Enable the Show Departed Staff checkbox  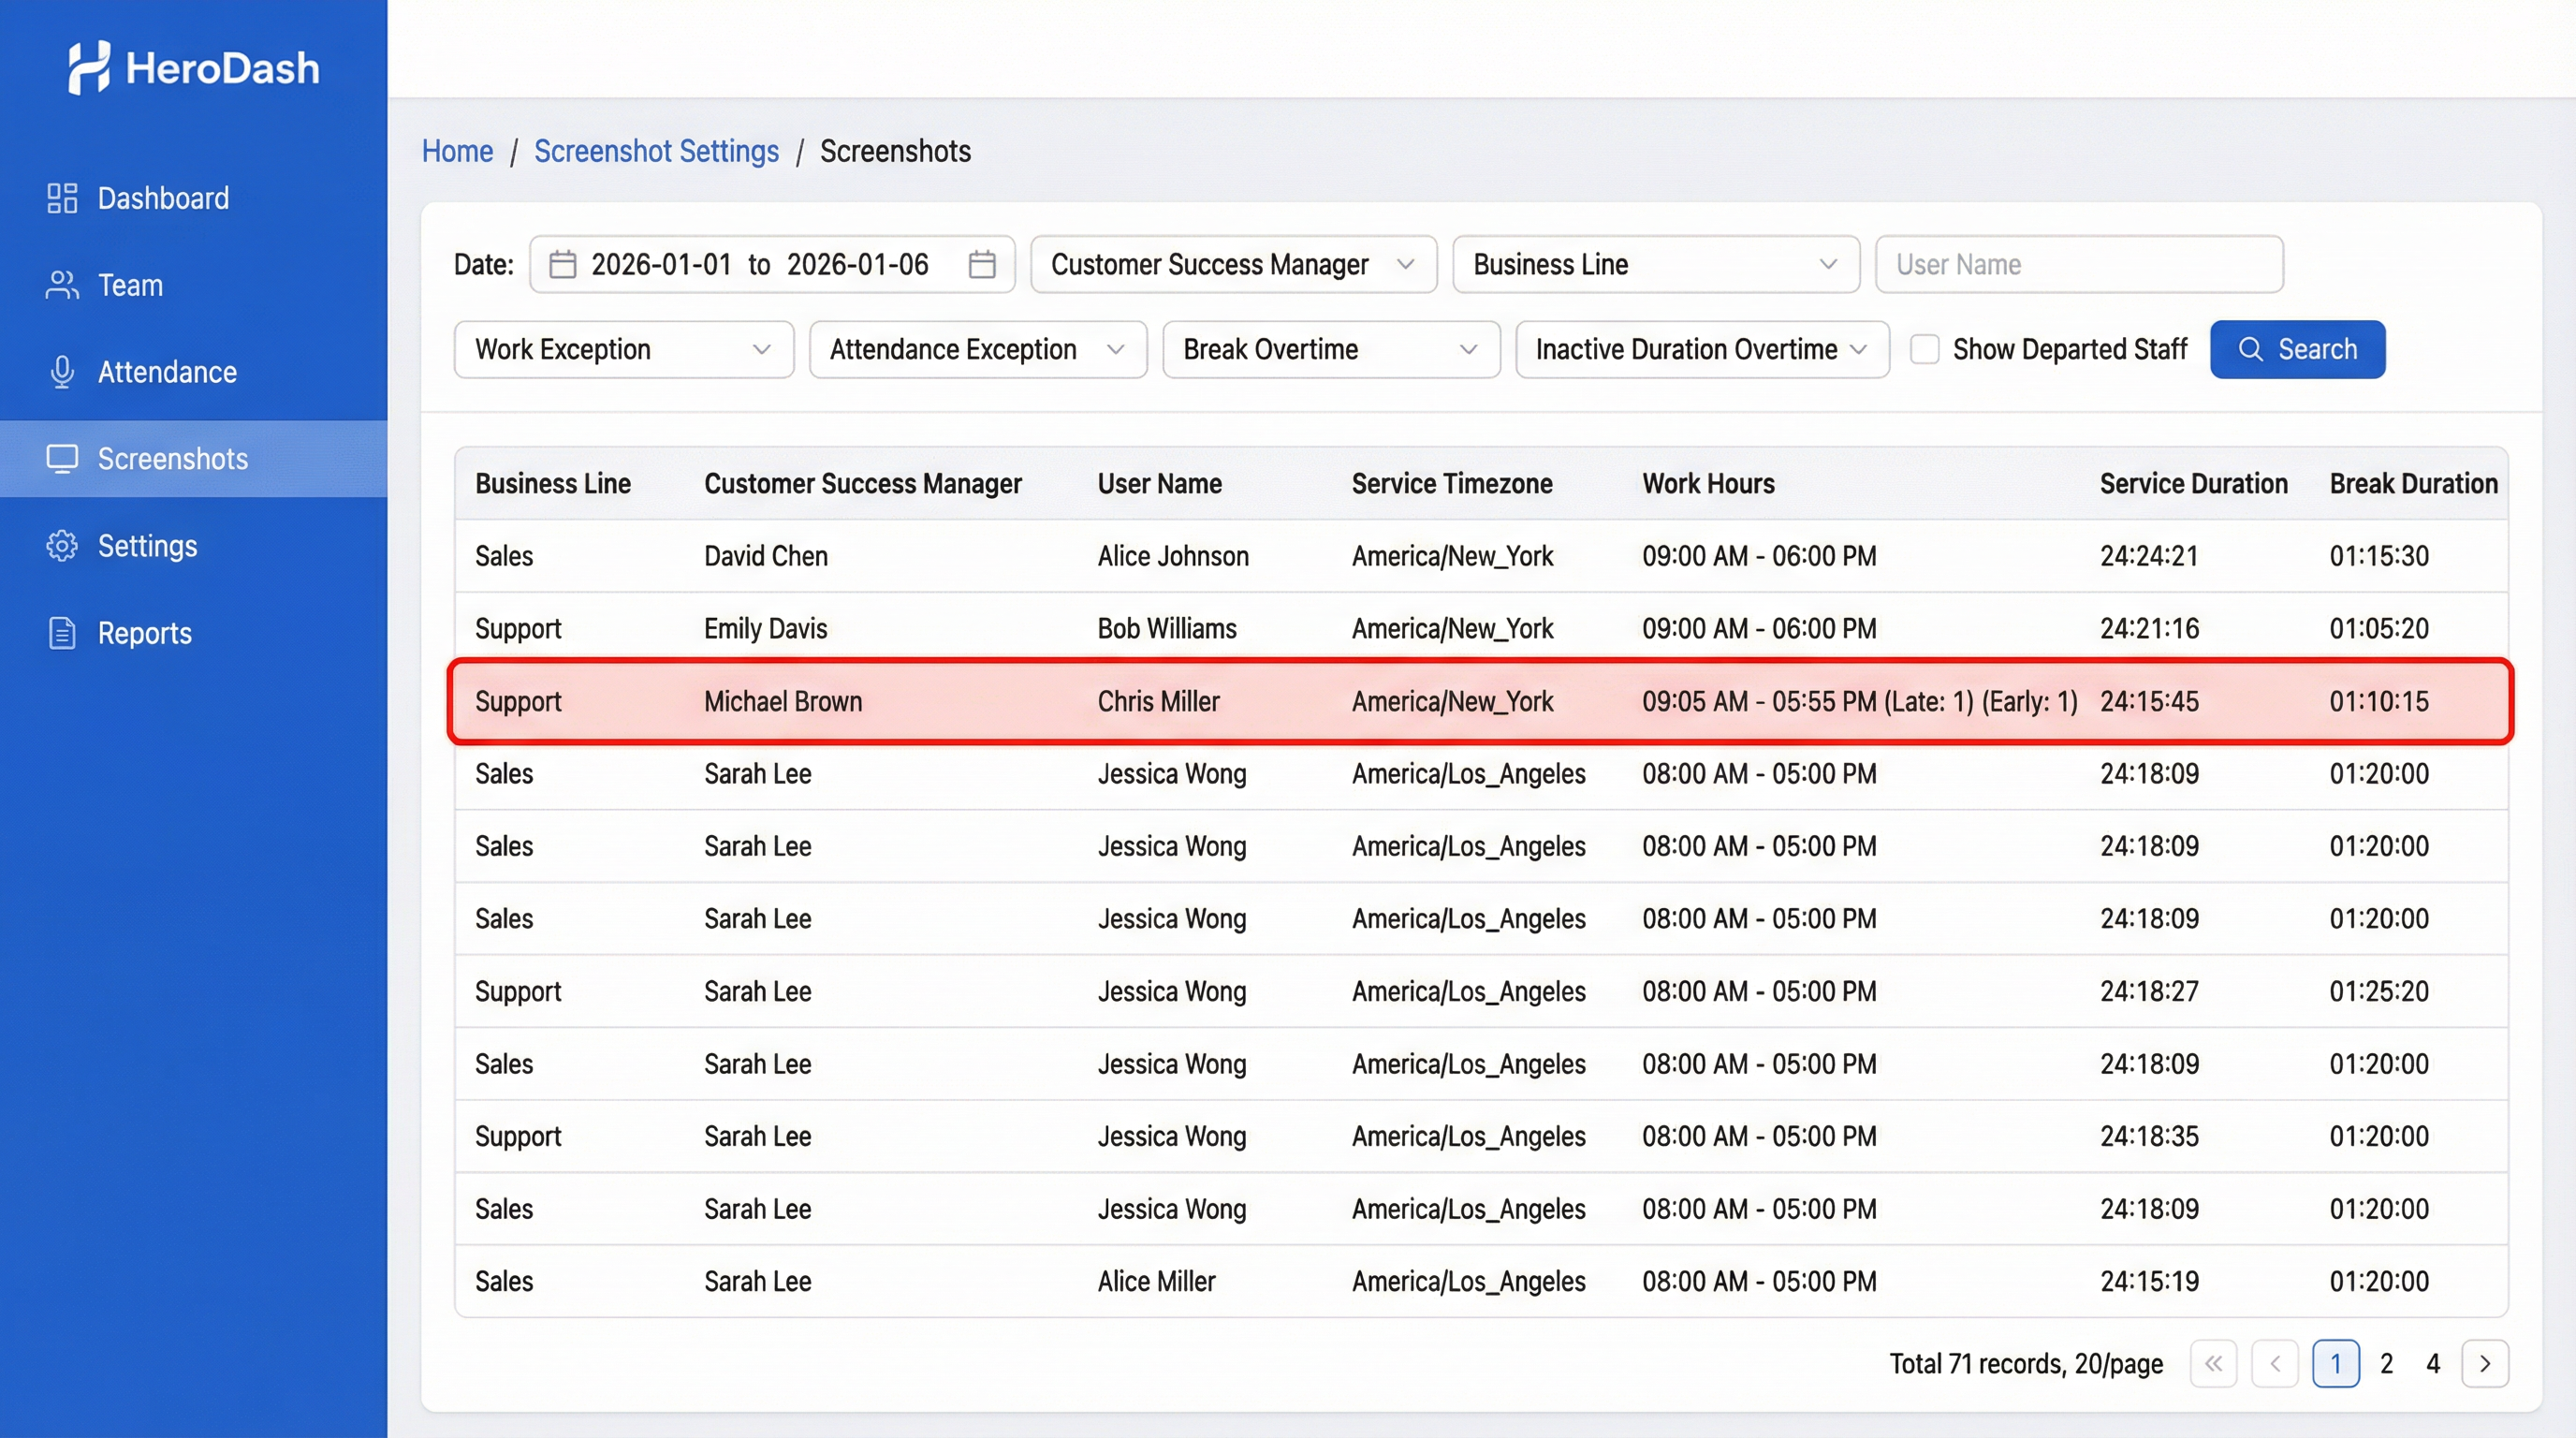click(x=1924, y=349)
